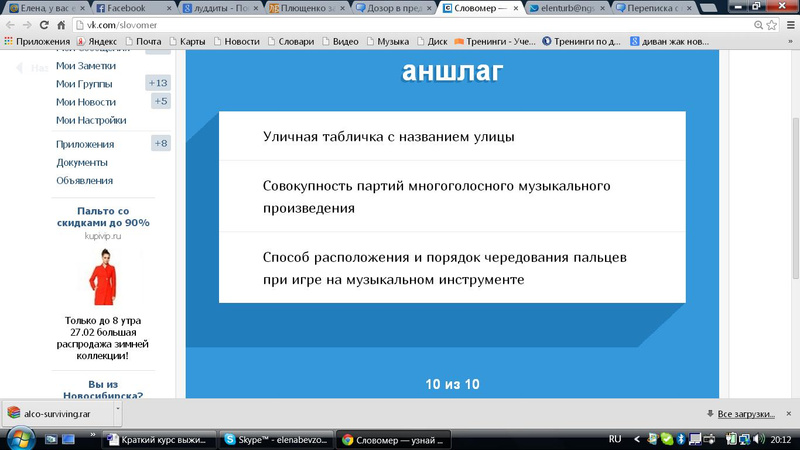Reload the page with the refresh icon
Viewport: 800px width, 450px height.
pos(44,25)
